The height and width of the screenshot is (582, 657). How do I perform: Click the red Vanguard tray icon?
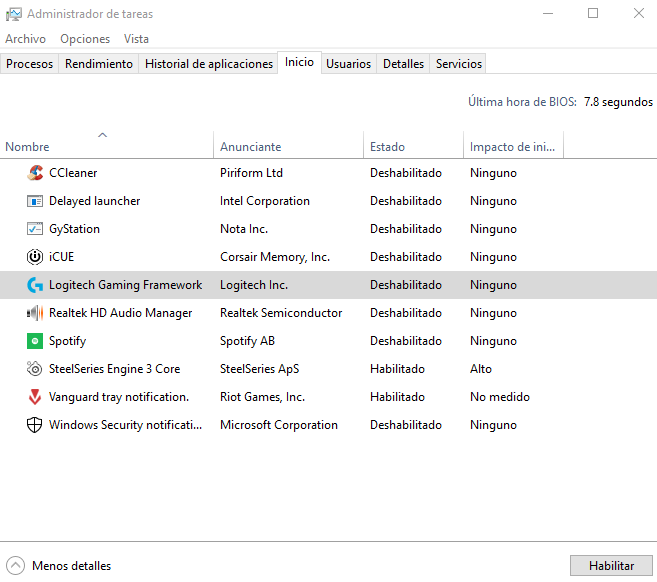35,397
